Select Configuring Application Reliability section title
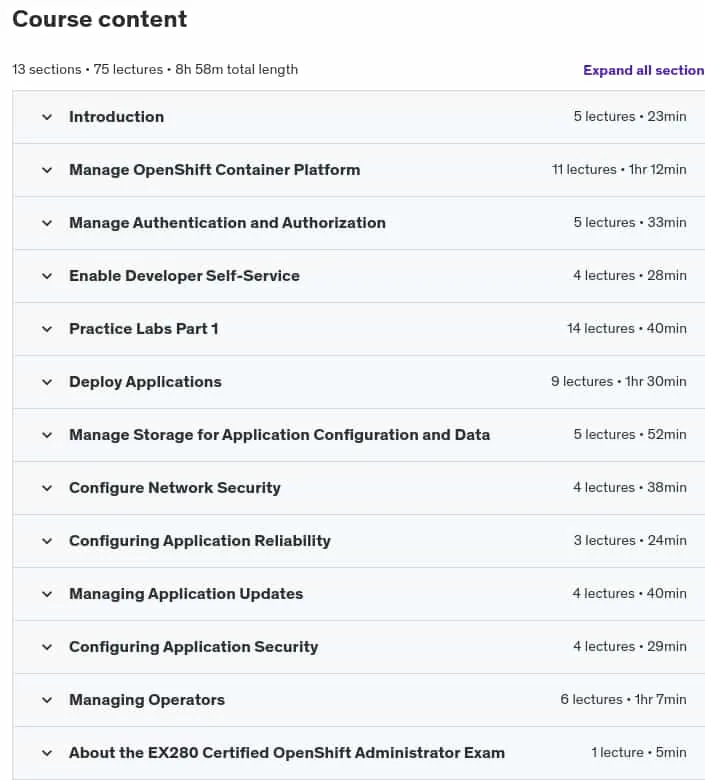 point(200,541)
